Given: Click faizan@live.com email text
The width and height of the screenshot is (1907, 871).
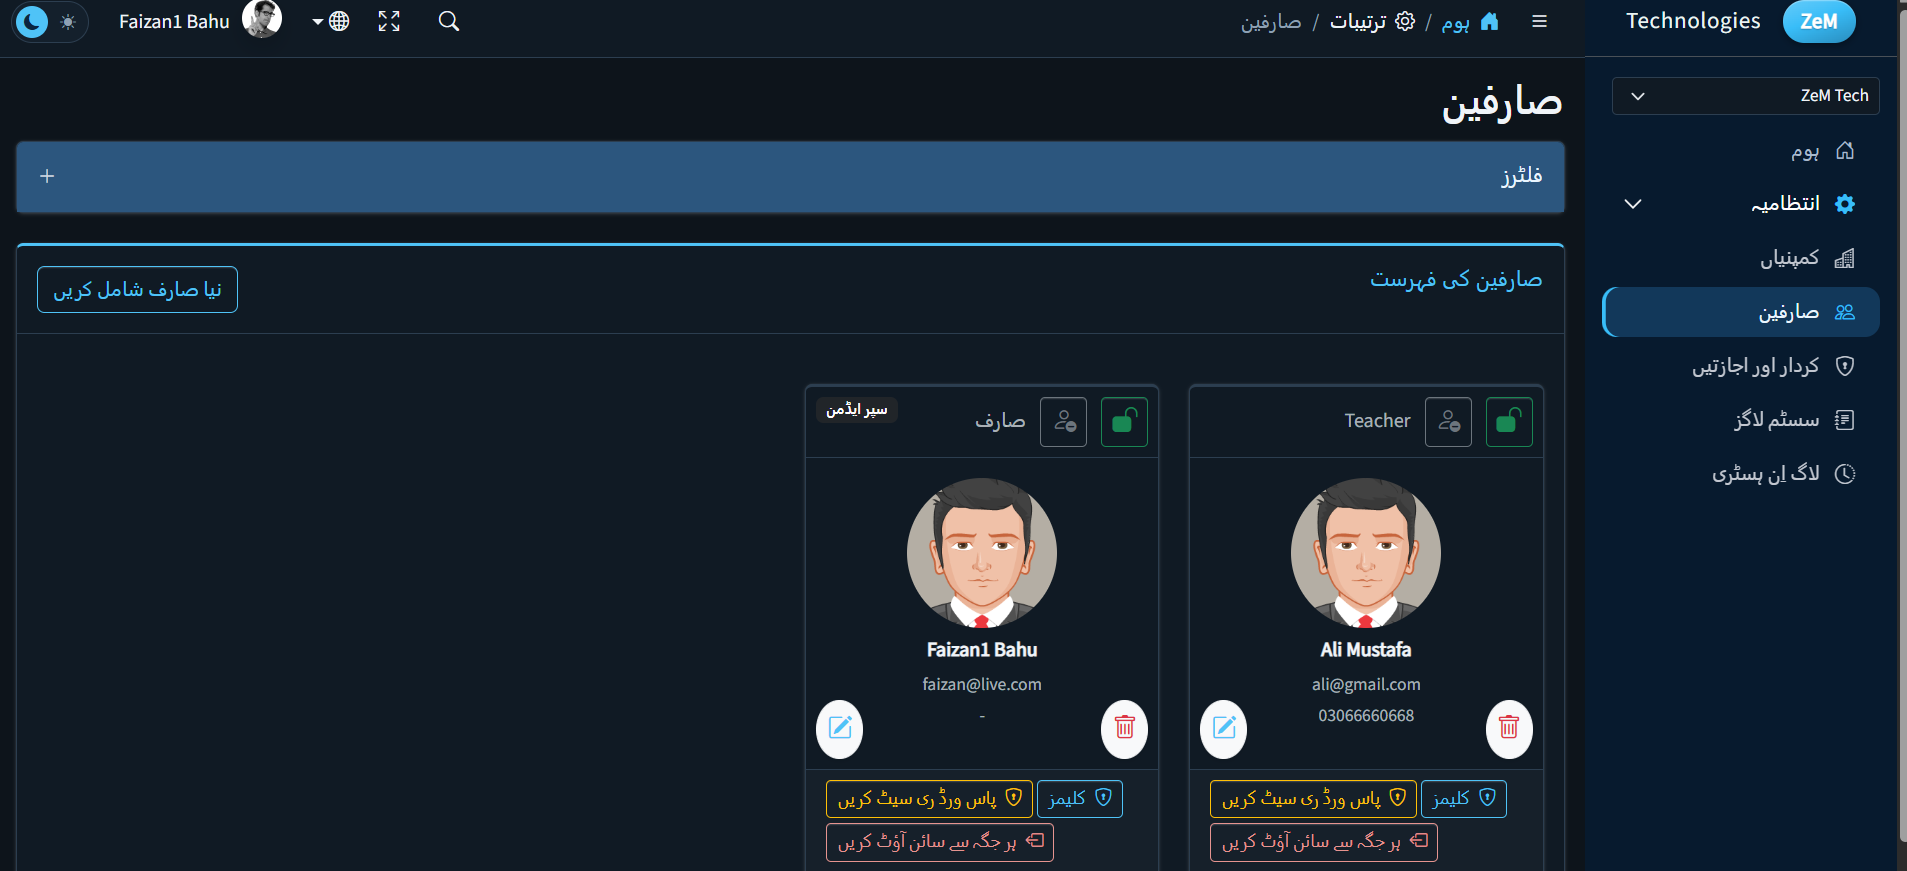Looking at the screenshot, I should pyautogui.click(x=982, y=684).
